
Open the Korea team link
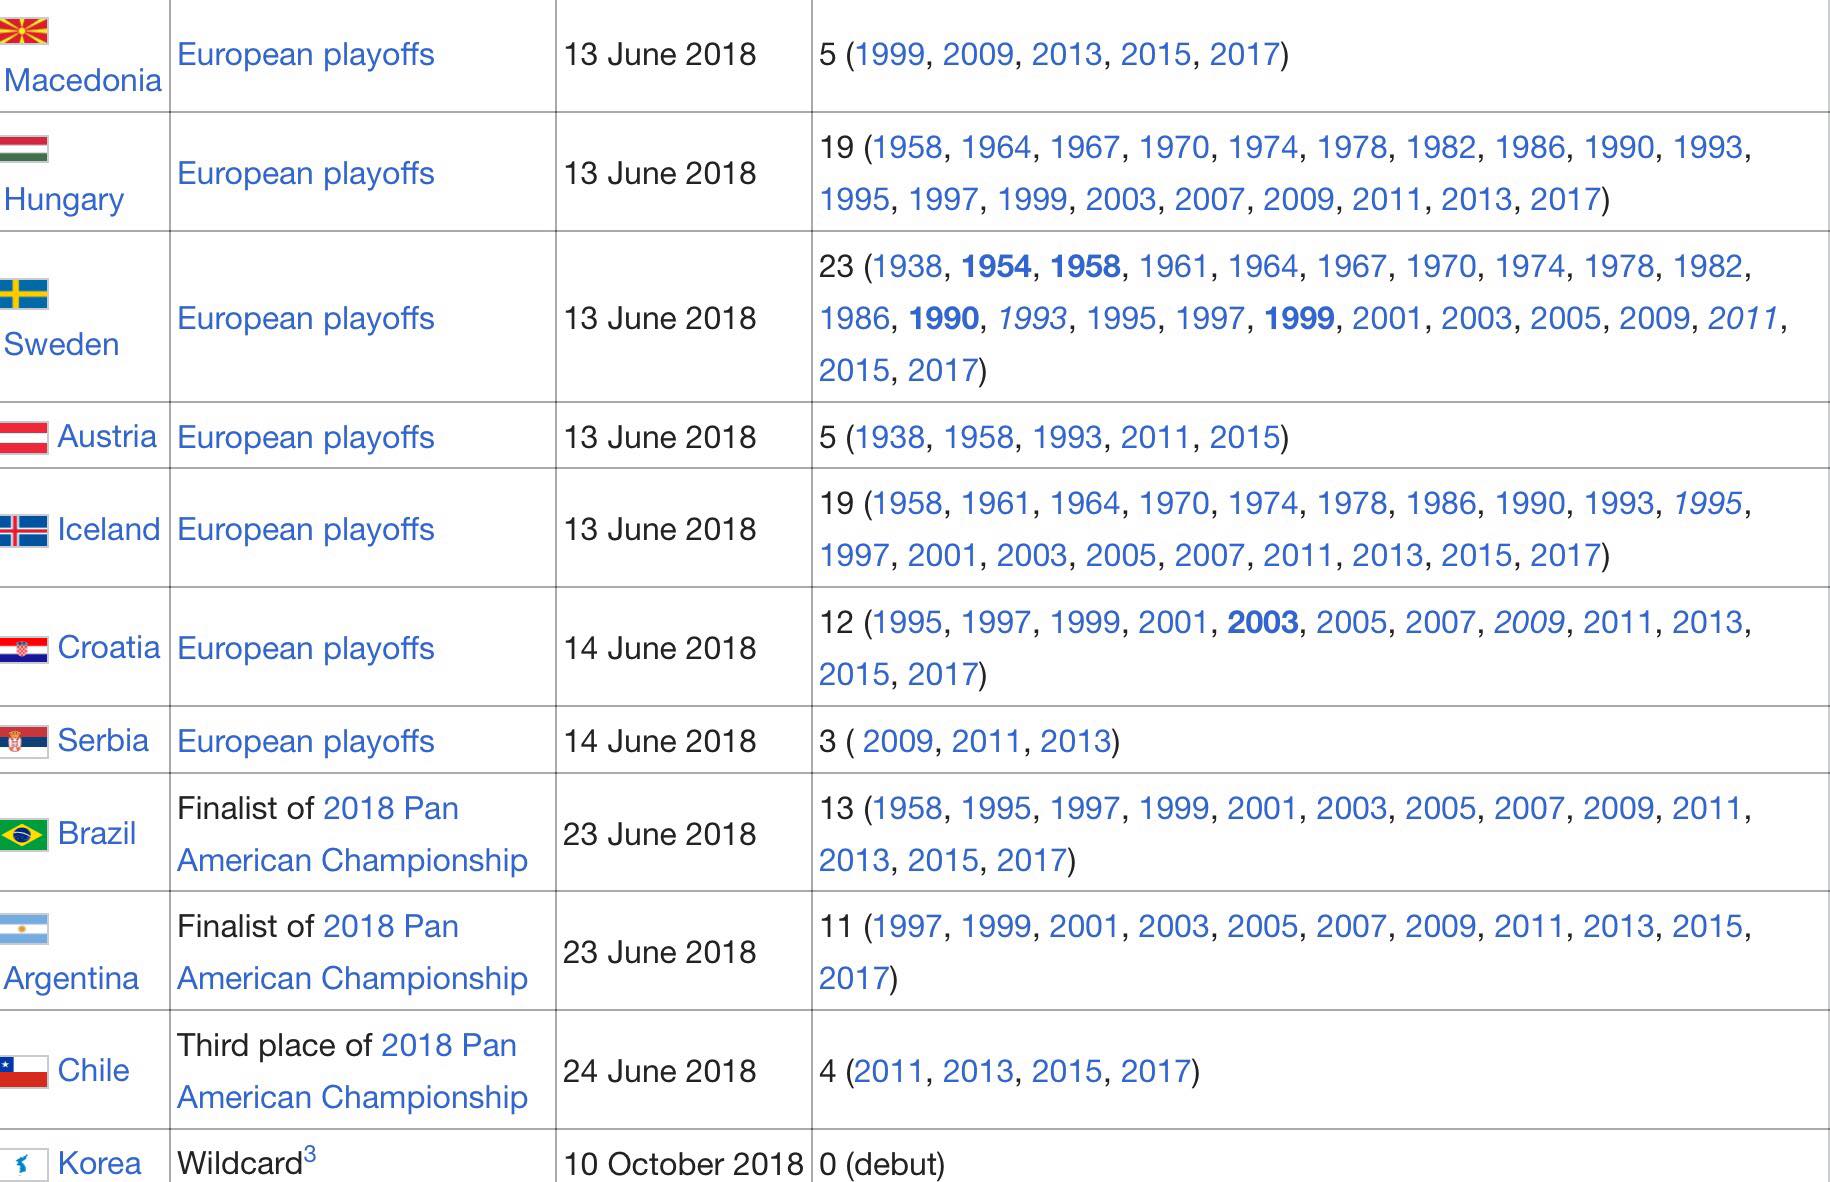pyautogui.click(x=100, y=1163)
